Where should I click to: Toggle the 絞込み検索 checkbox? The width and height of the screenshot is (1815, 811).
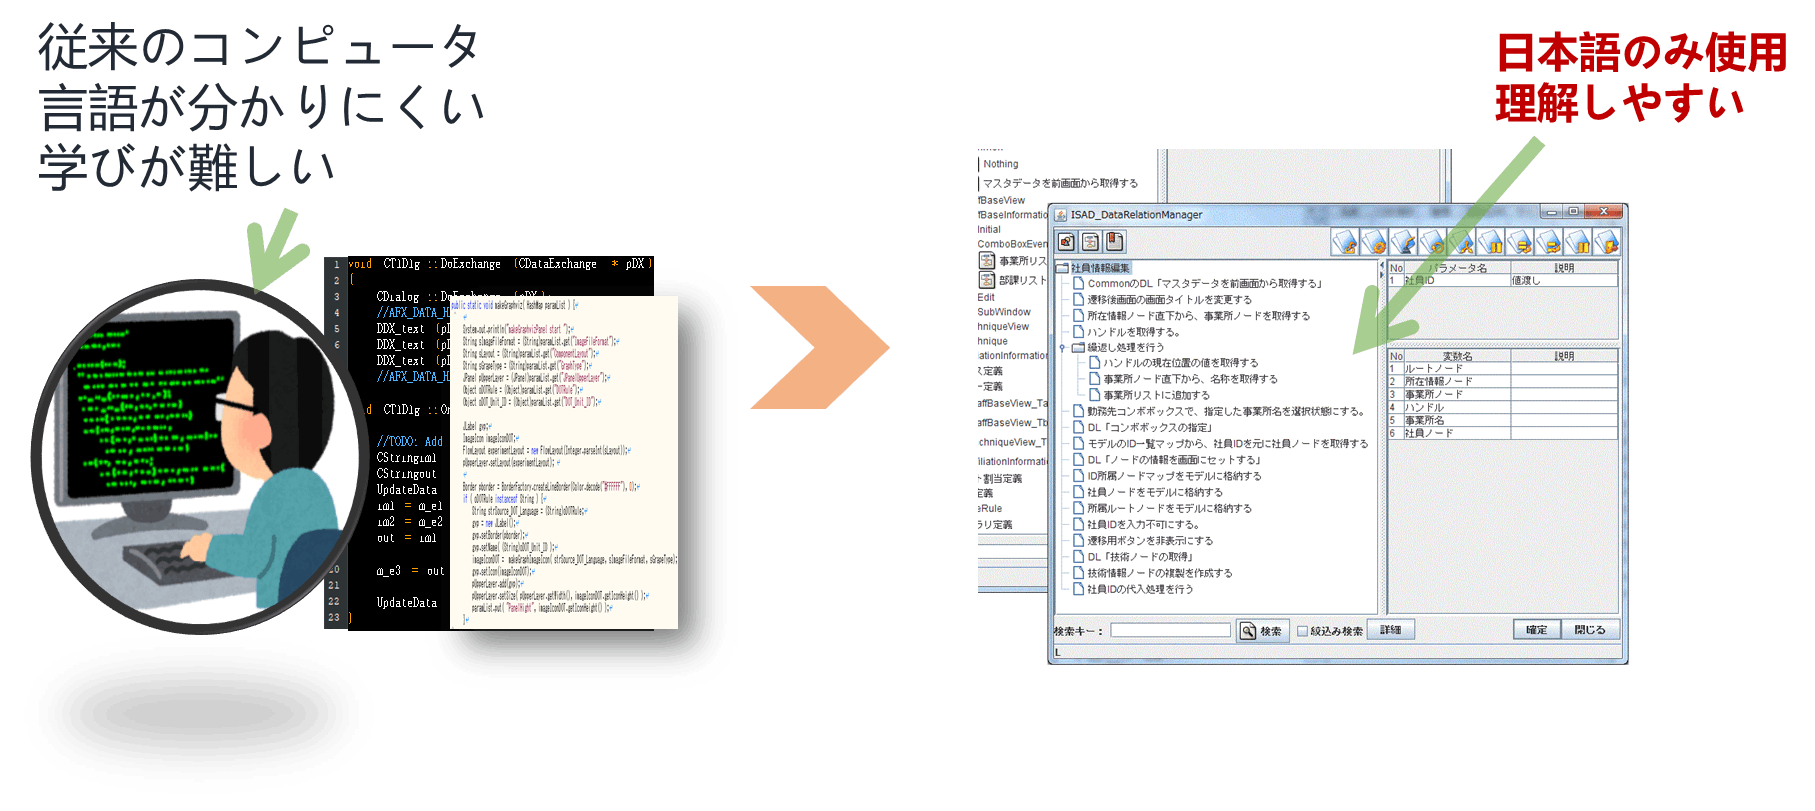coord(1302,631)
